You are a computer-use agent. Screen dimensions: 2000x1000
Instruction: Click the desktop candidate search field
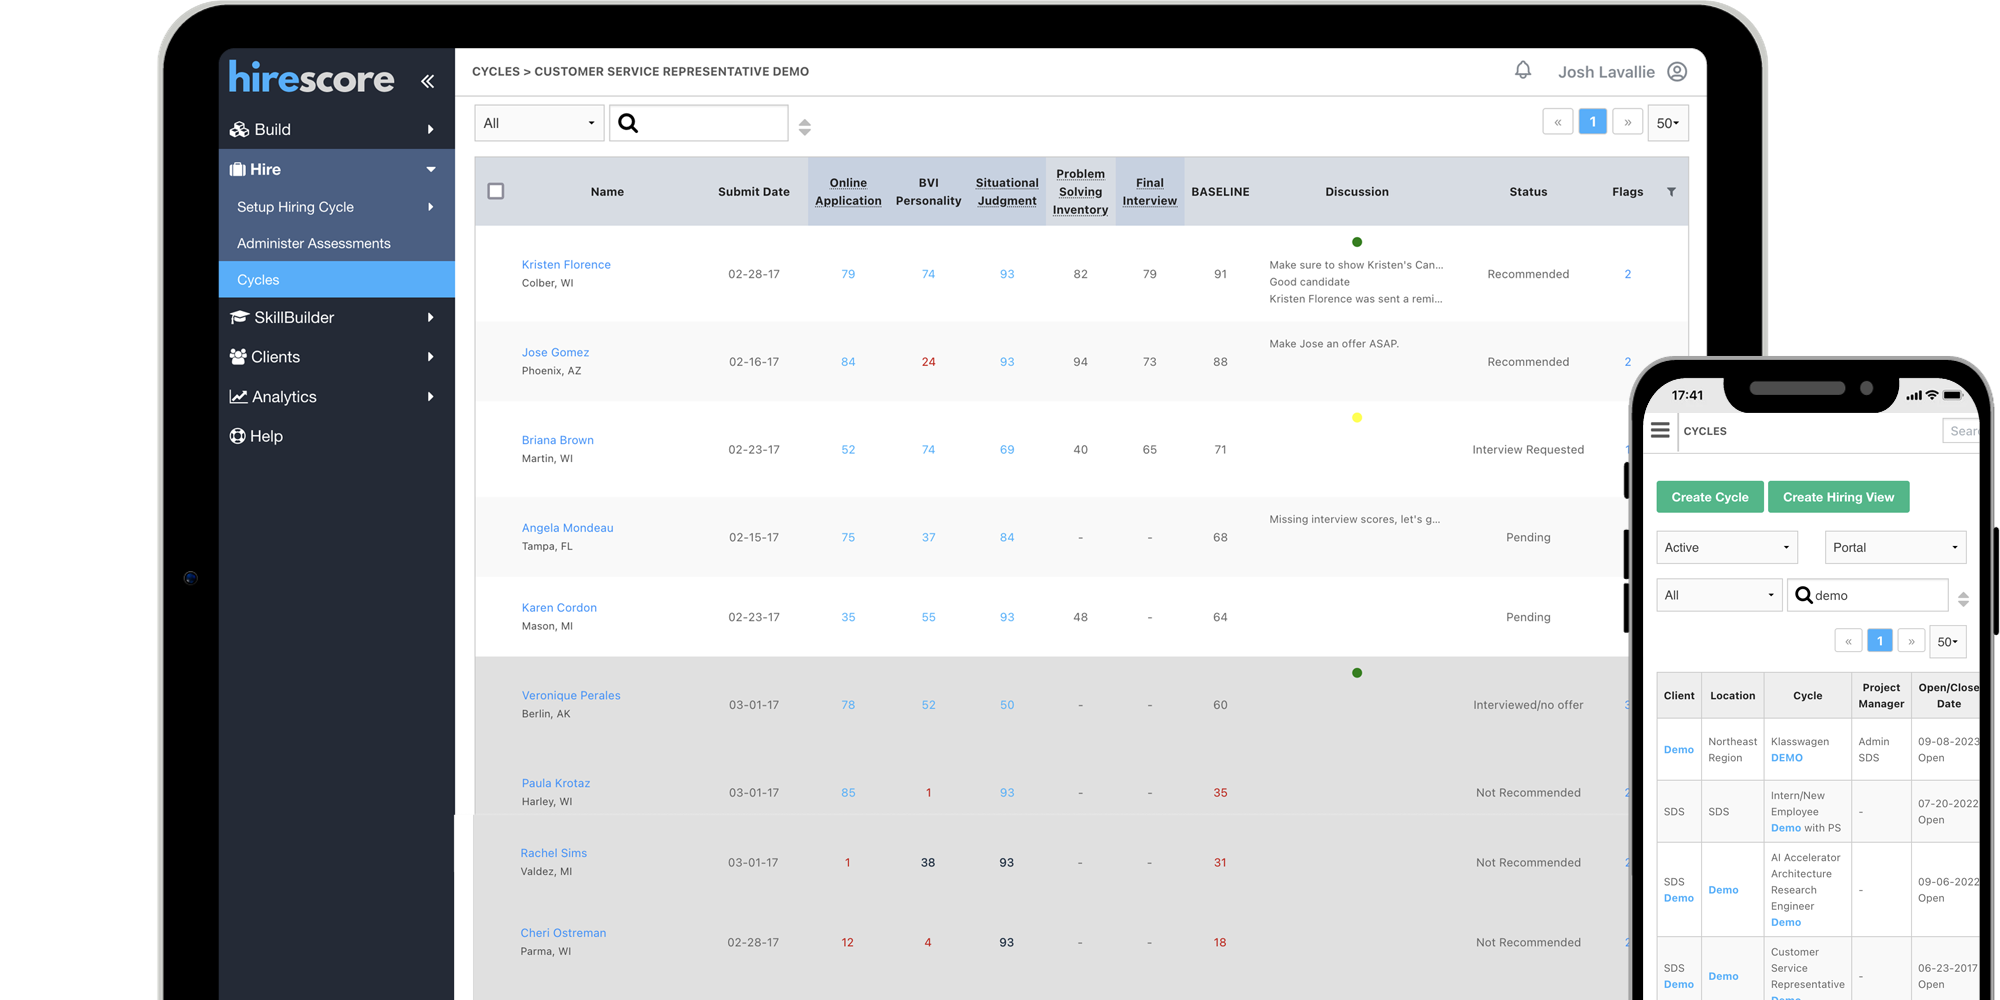pos(710,123)
